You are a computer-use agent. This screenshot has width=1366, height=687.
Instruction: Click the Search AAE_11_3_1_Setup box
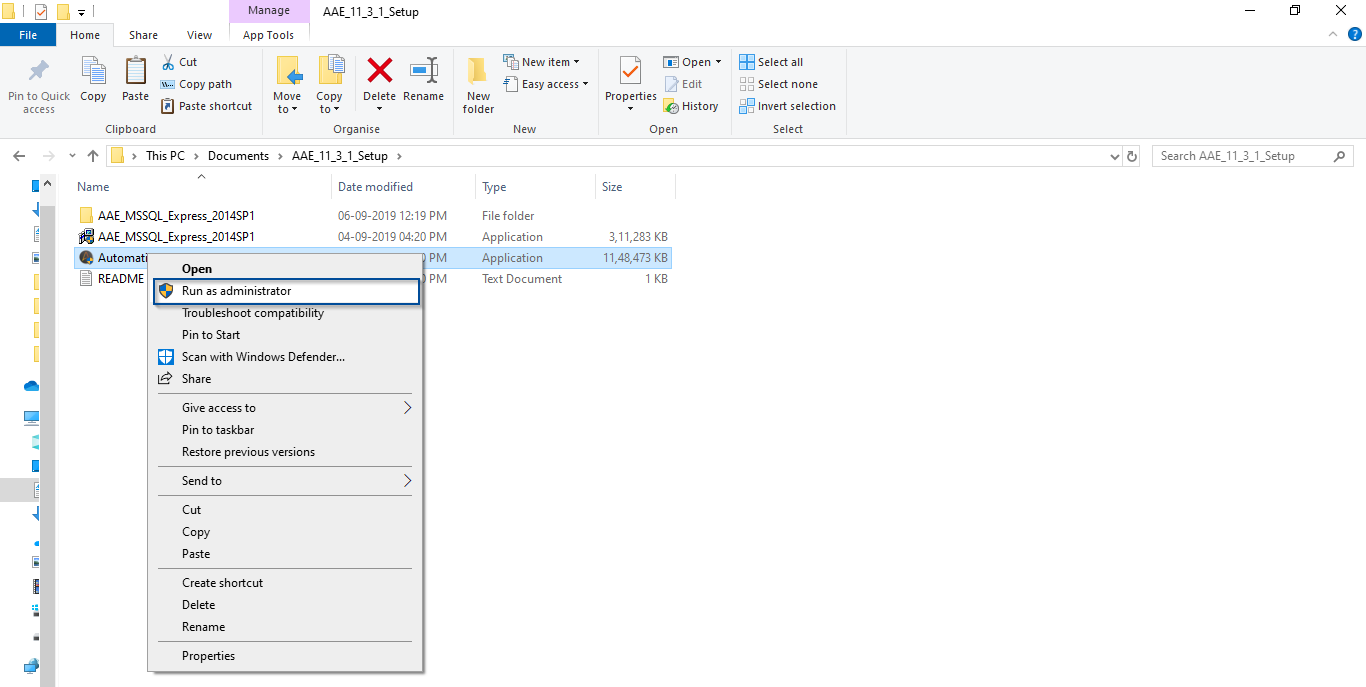click(x=1242, y=156)
